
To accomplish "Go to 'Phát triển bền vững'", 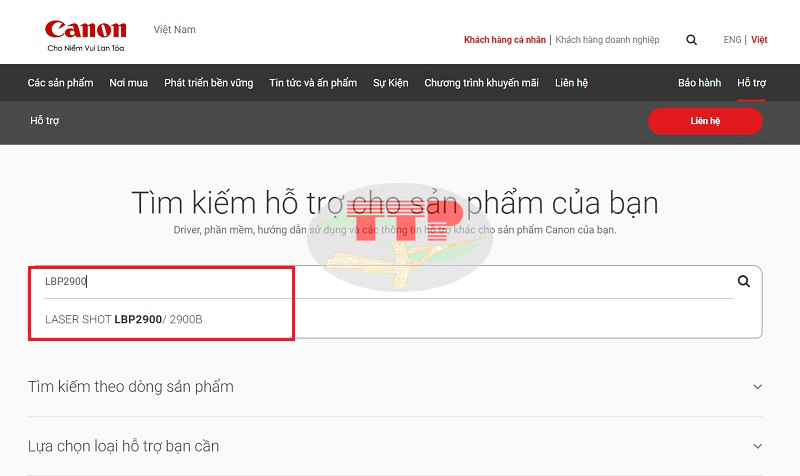I will coord(209,83).
